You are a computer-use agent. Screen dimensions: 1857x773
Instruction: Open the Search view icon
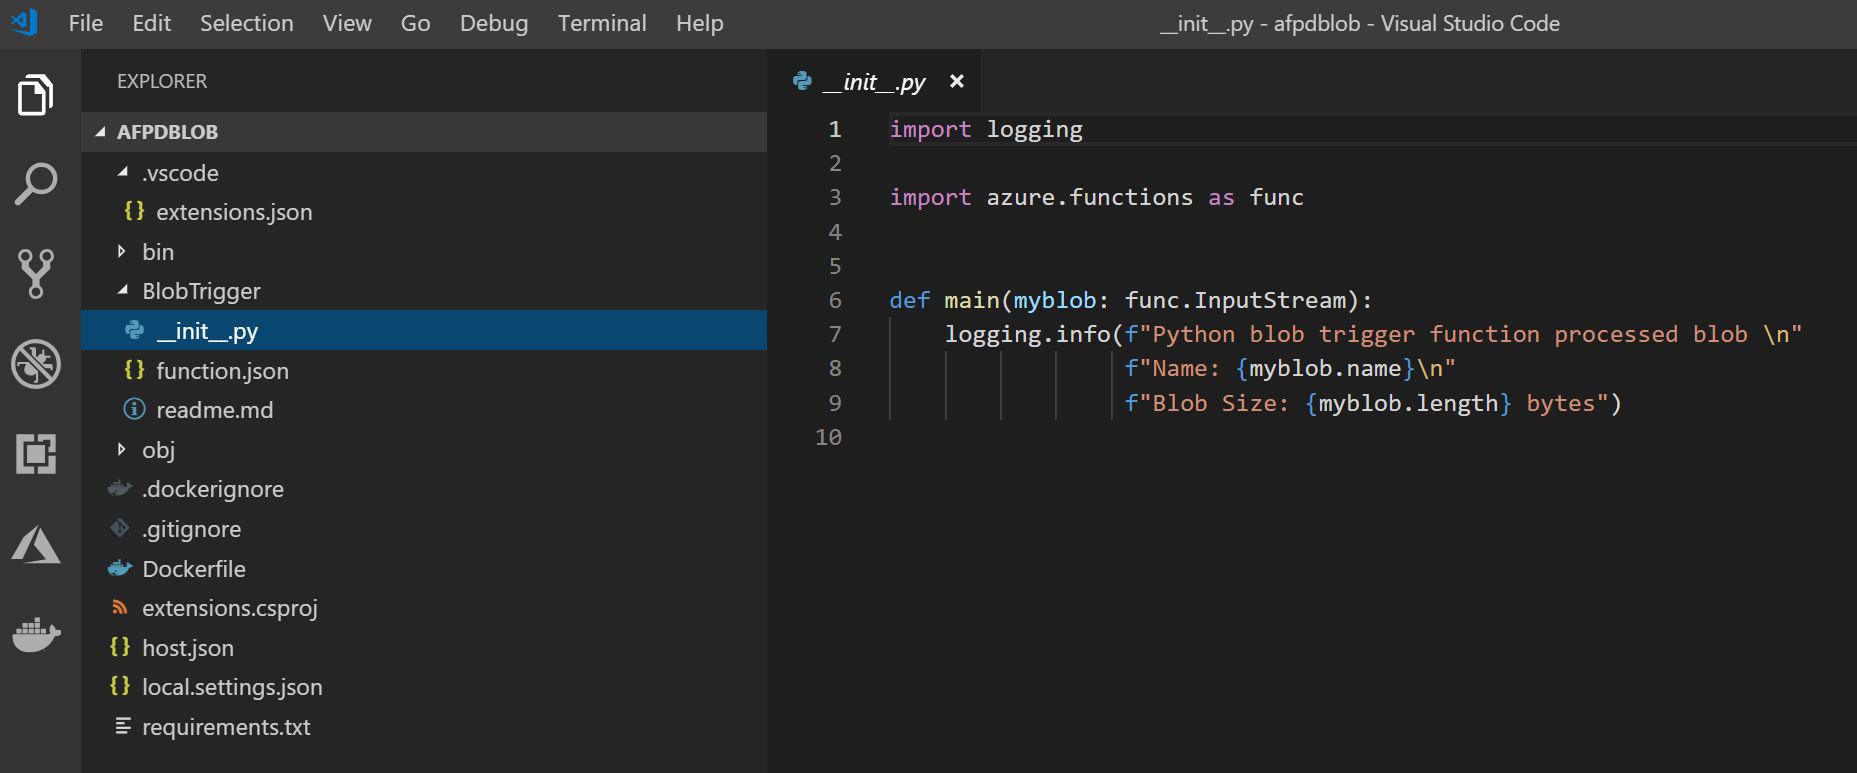click(x=36, y=184)
